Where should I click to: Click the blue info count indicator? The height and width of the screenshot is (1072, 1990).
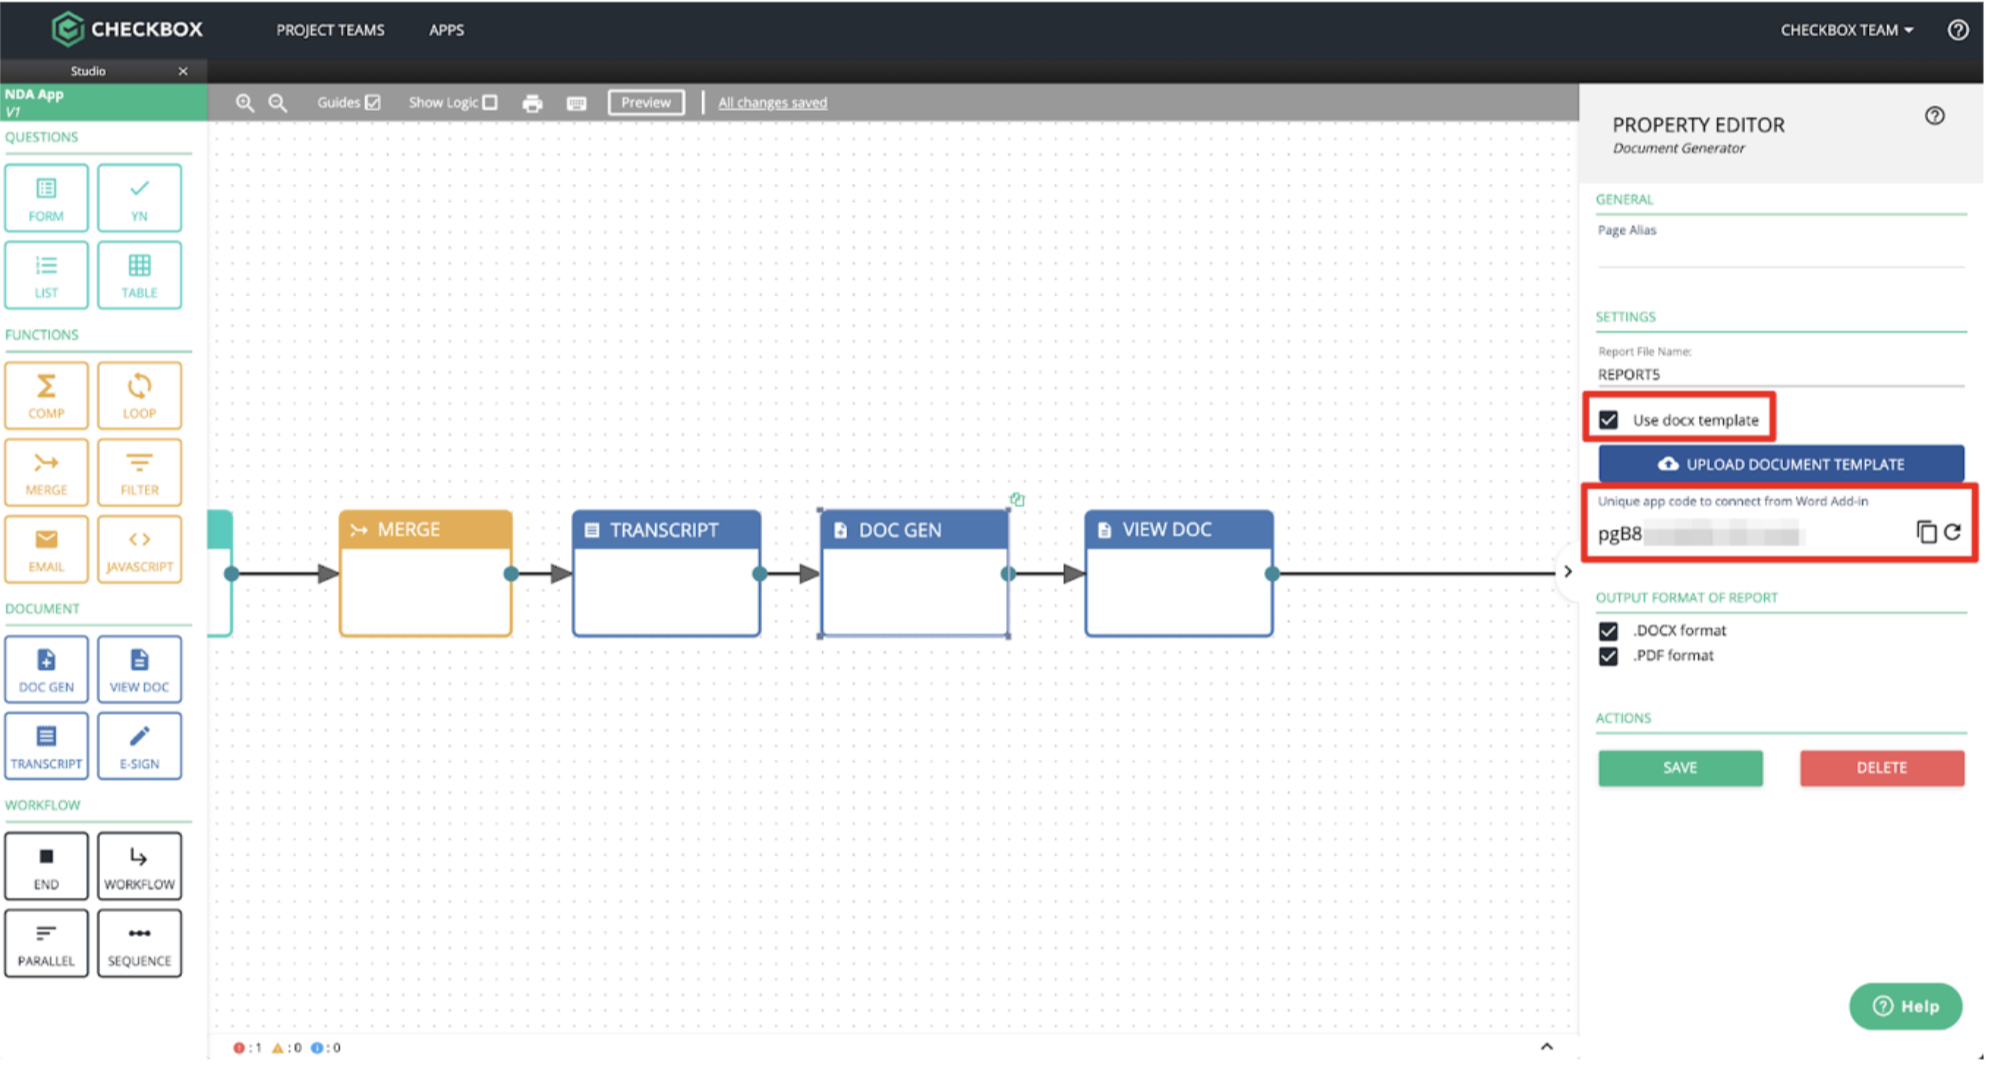325,1048
